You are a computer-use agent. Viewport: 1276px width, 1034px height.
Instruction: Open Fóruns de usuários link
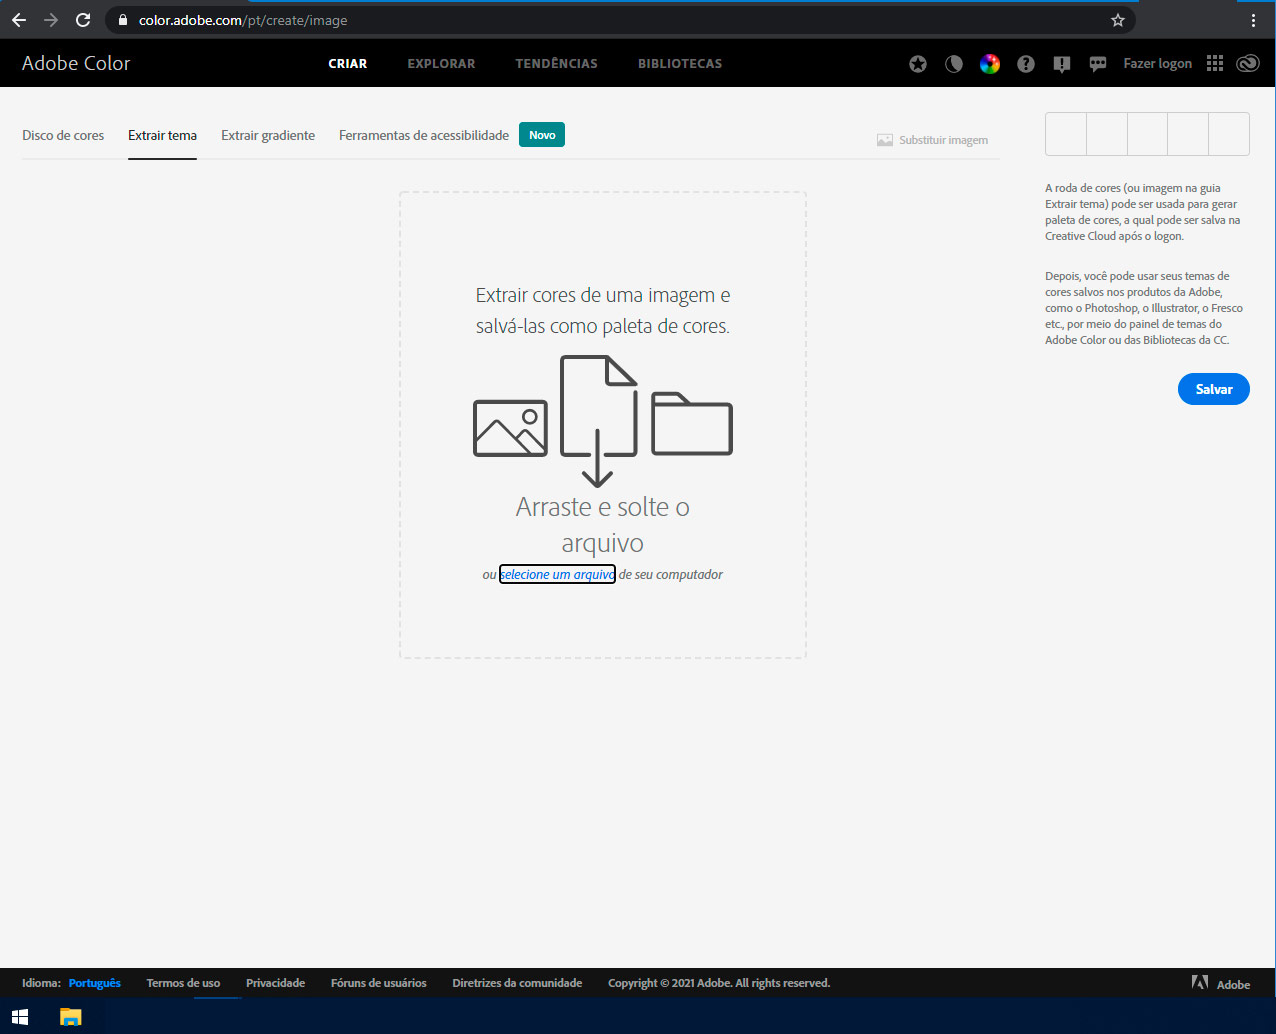(x=378, y=983)
